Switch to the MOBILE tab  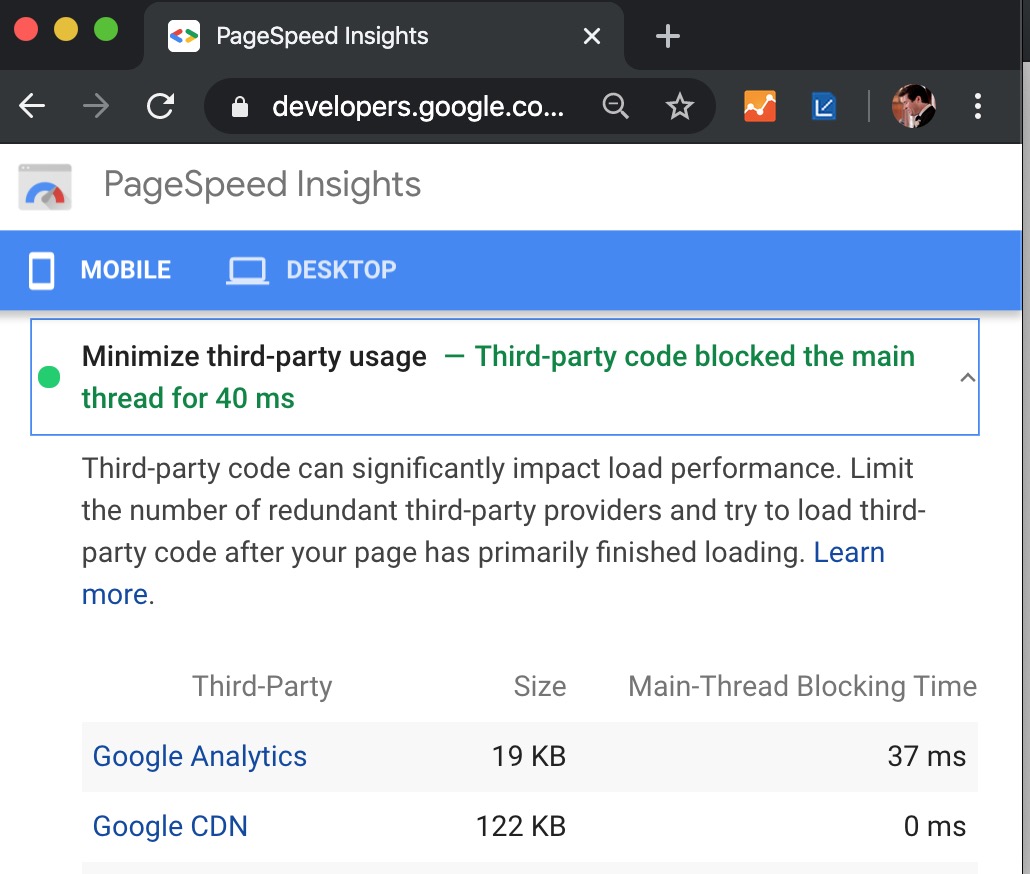(100, 270)
